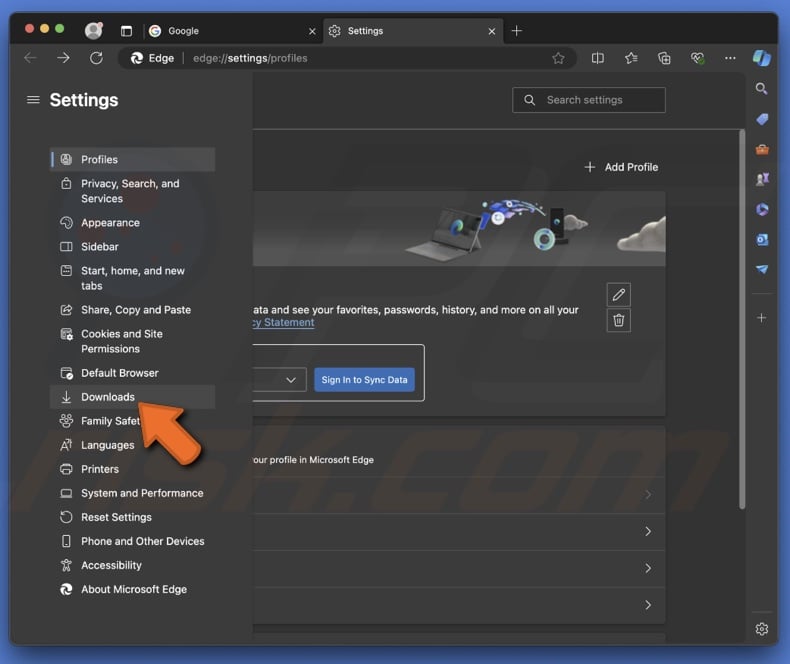This screenshot has width=790, height=664.
Task: Open the Outlook icon in sidebar
Action: (762, 240)
